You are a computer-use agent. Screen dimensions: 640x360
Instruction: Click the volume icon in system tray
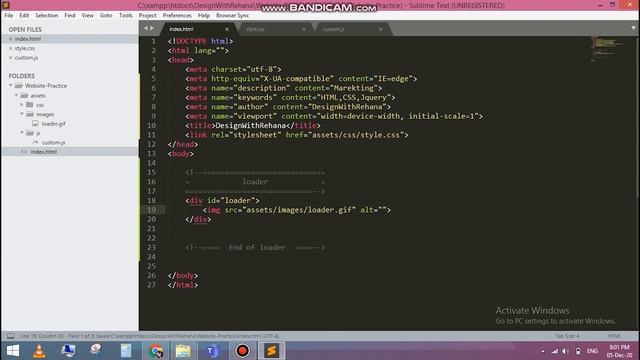coord(566,351)
